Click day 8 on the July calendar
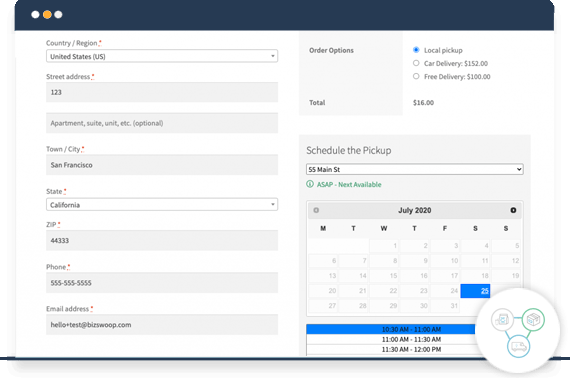This screenshot has width=570, height=378. tap(384, 261)
